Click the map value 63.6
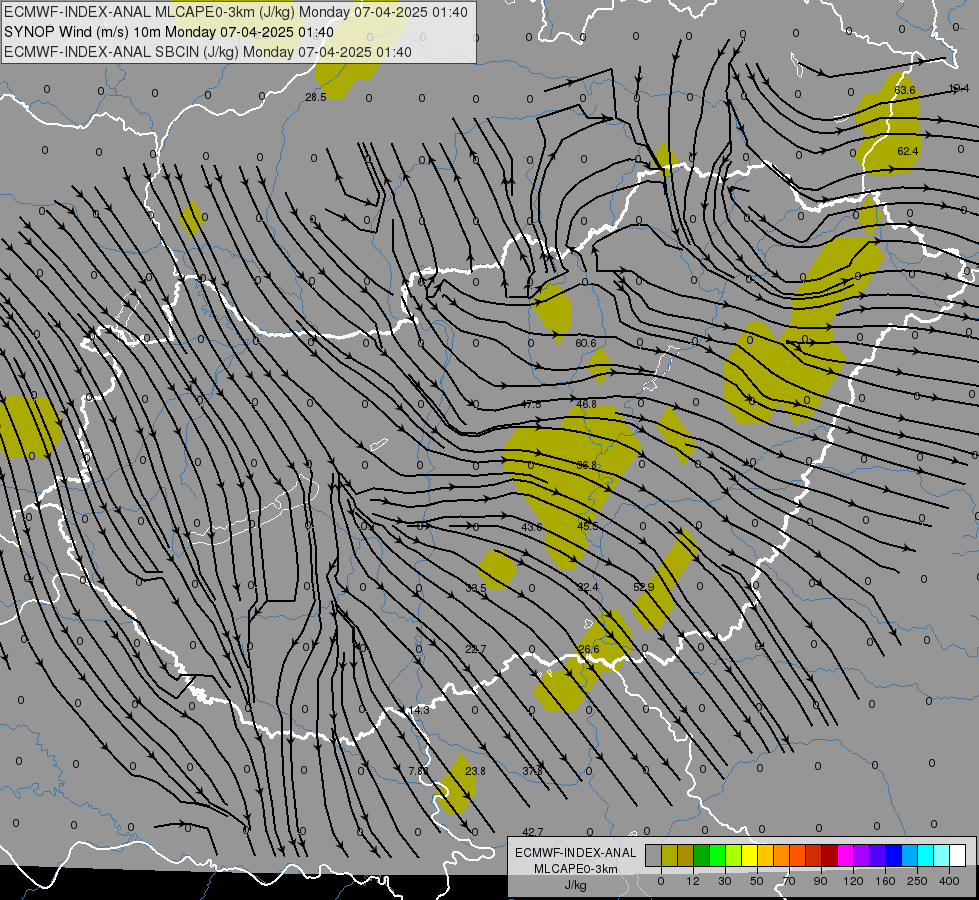This screenshot has width=979, height=900. pyautogui.click(x=905, y=90)
